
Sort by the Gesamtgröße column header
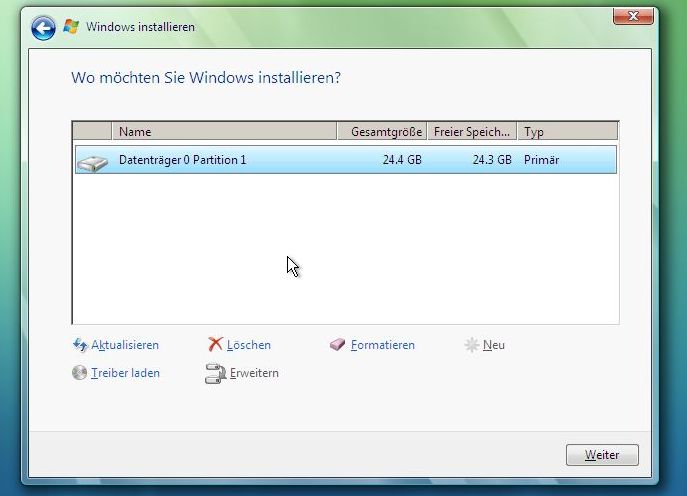382,131
